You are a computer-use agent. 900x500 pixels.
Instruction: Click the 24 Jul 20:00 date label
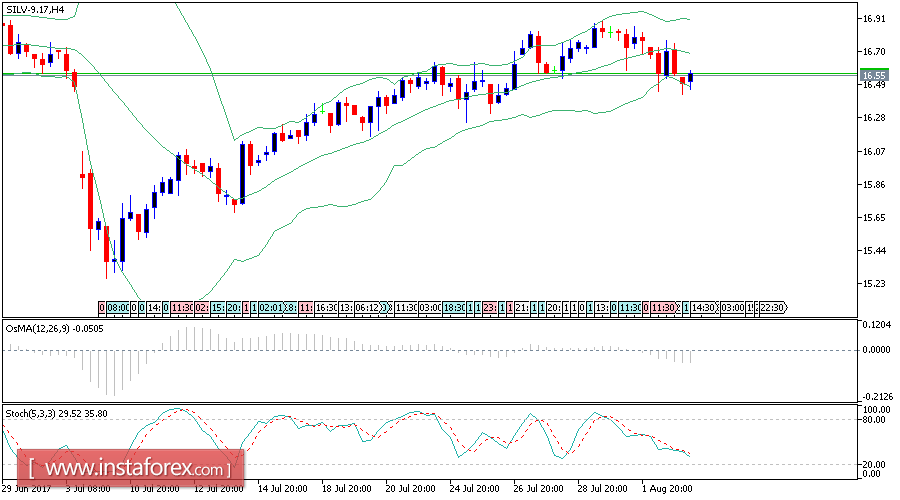[x=474, y=489]
